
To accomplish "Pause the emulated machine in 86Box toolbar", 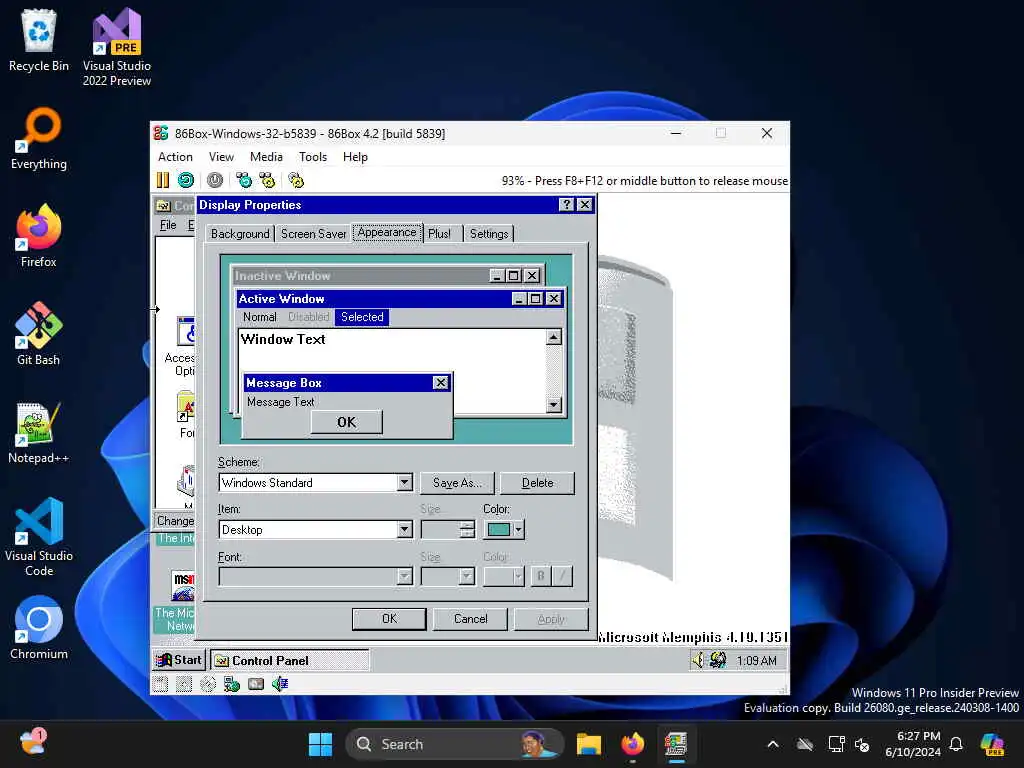I will [x=163, y=180].
